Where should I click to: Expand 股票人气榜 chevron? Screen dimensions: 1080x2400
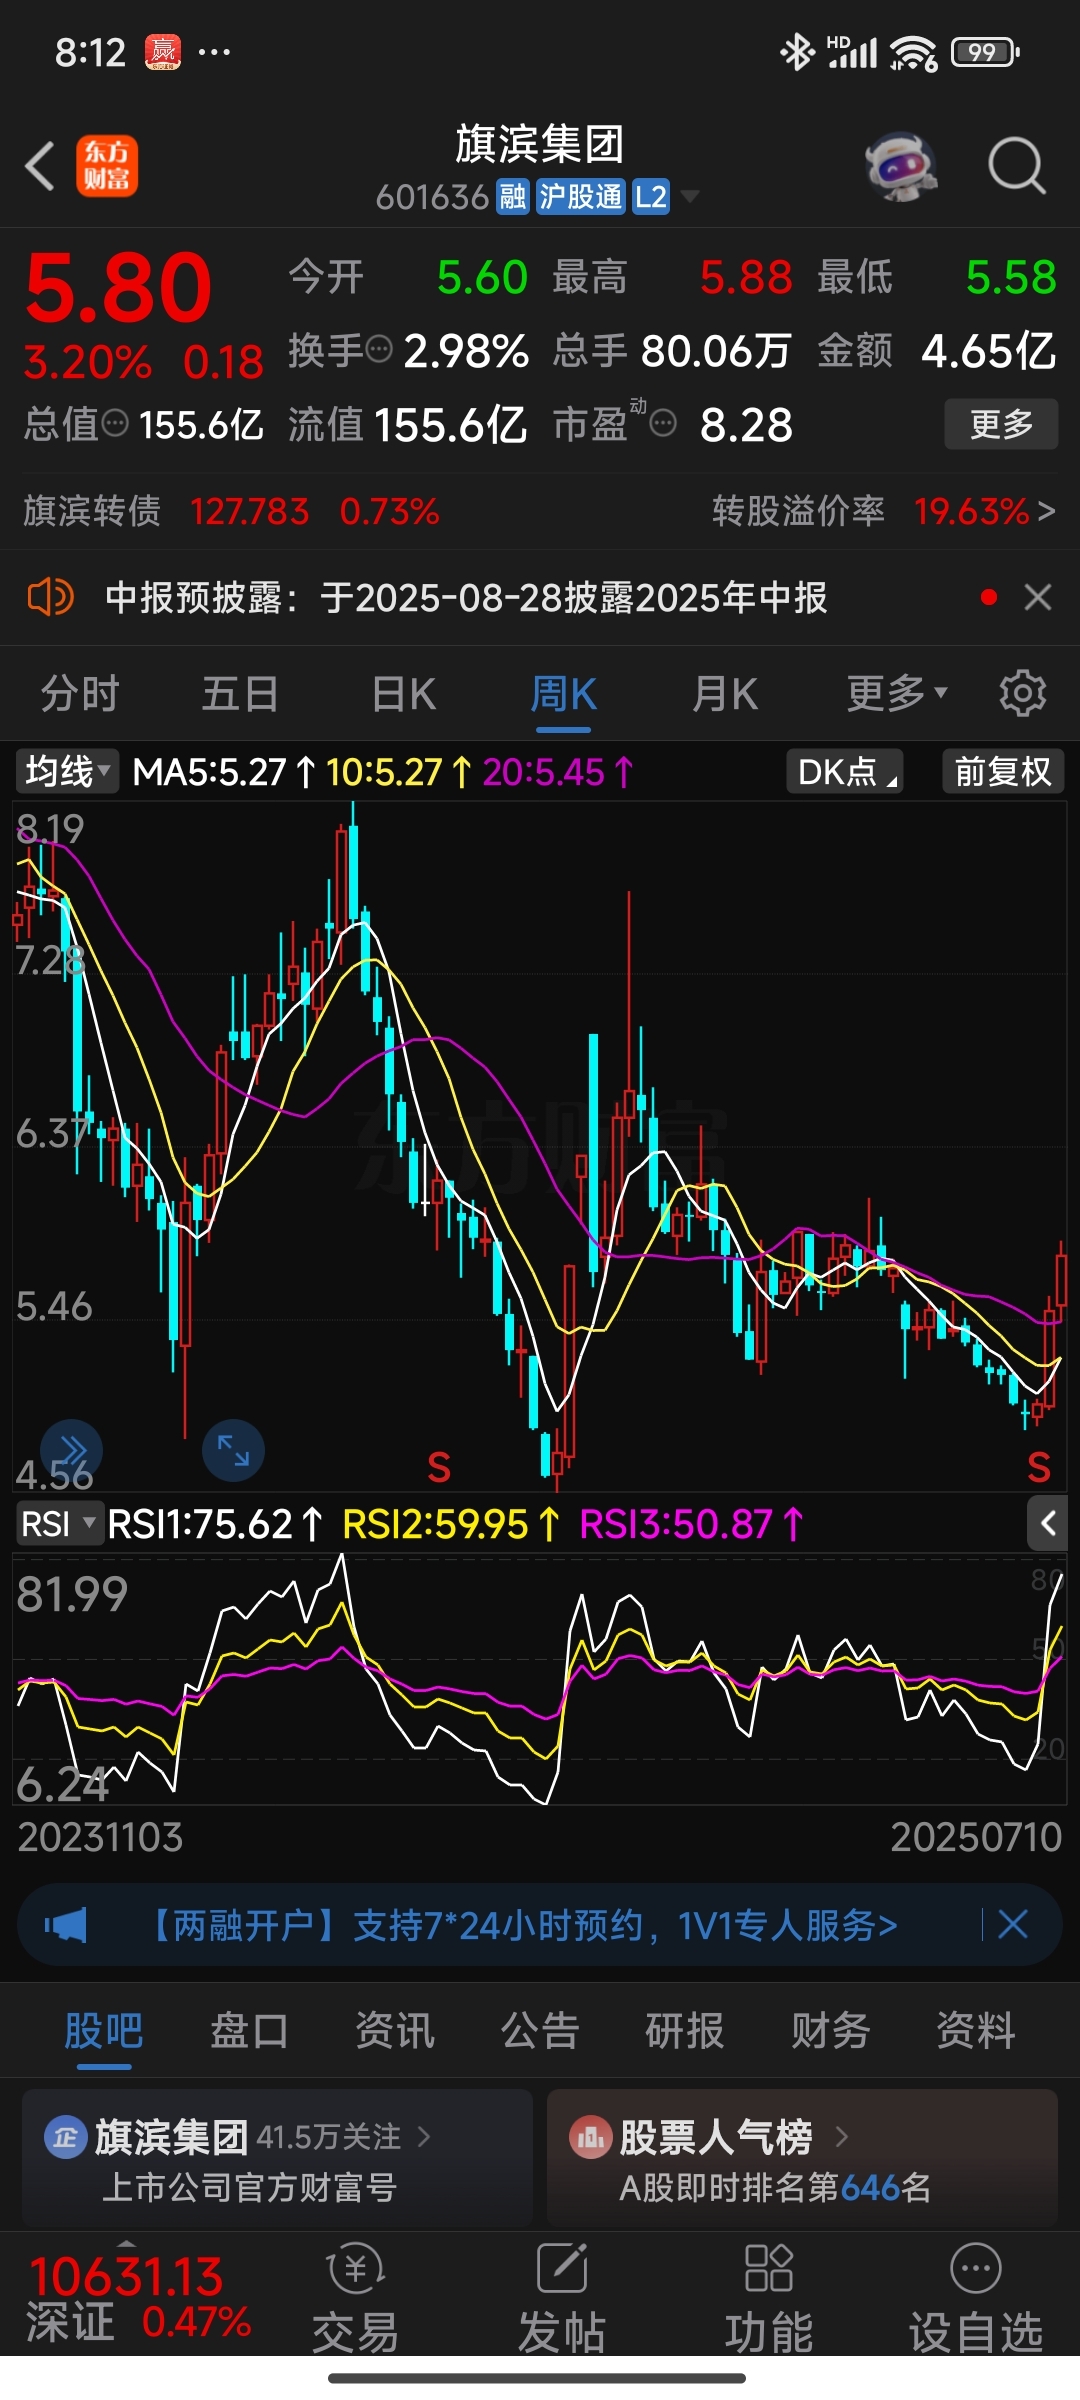coord(842,2137)
